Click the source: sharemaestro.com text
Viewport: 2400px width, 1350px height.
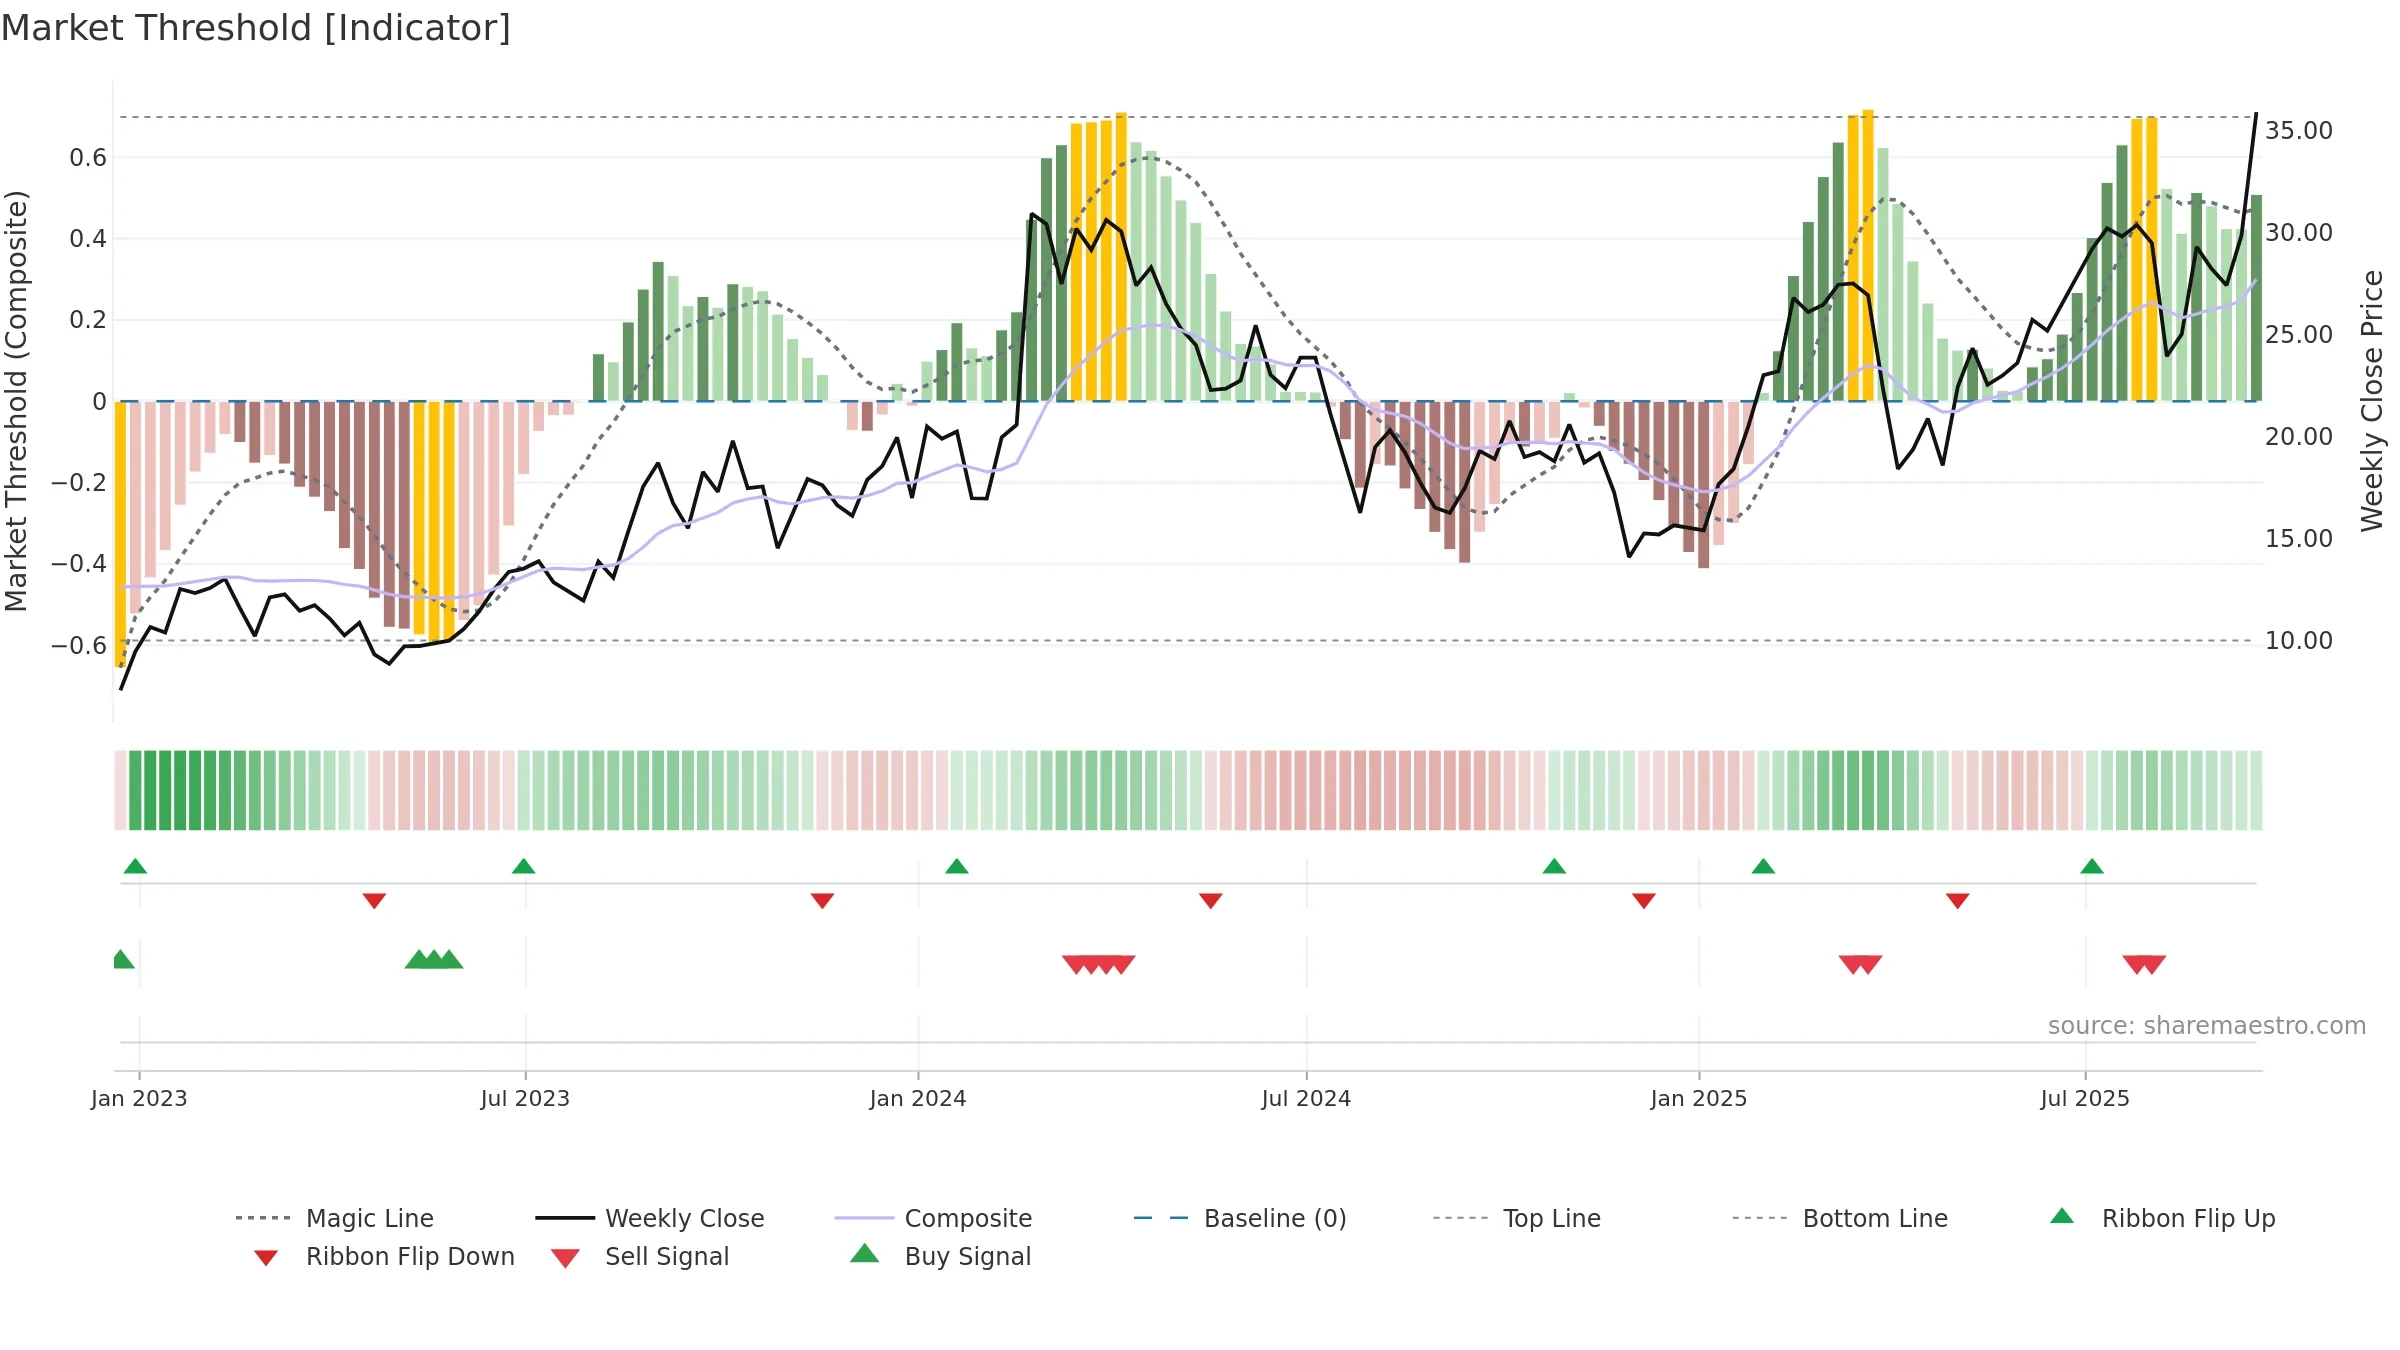[x=2207, y=1026]
